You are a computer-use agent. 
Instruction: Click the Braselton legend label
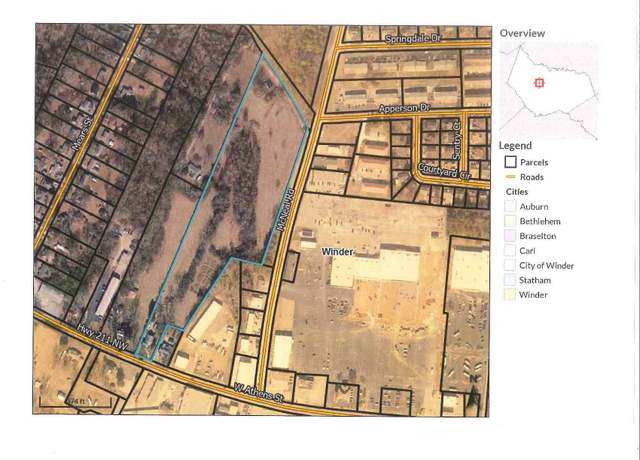pyautogui.click(x=538, y=236)
